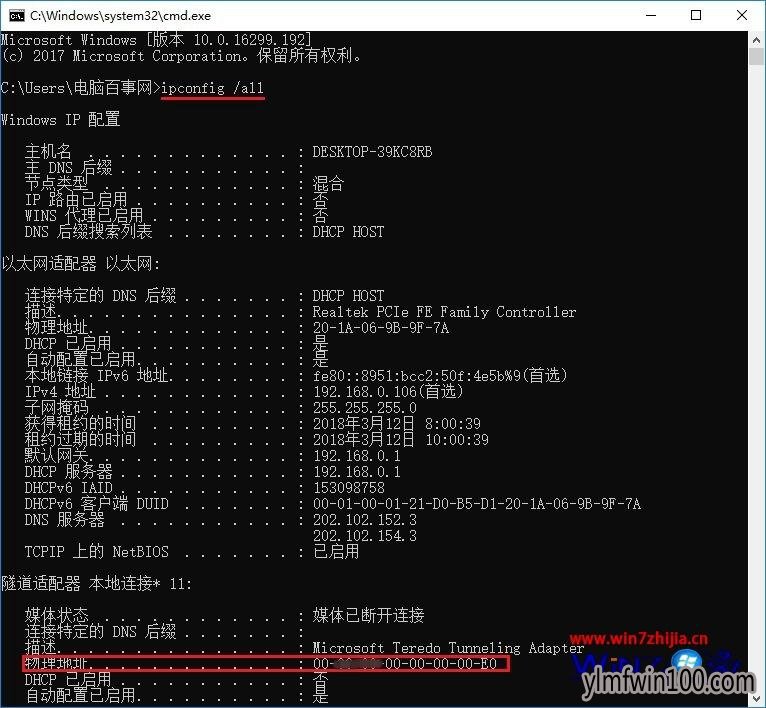This screenshot has width=766, height=708.
Task: Click the 连接特定的 DNS 后缀 value DHCP HOST
Action: (348, 296)
